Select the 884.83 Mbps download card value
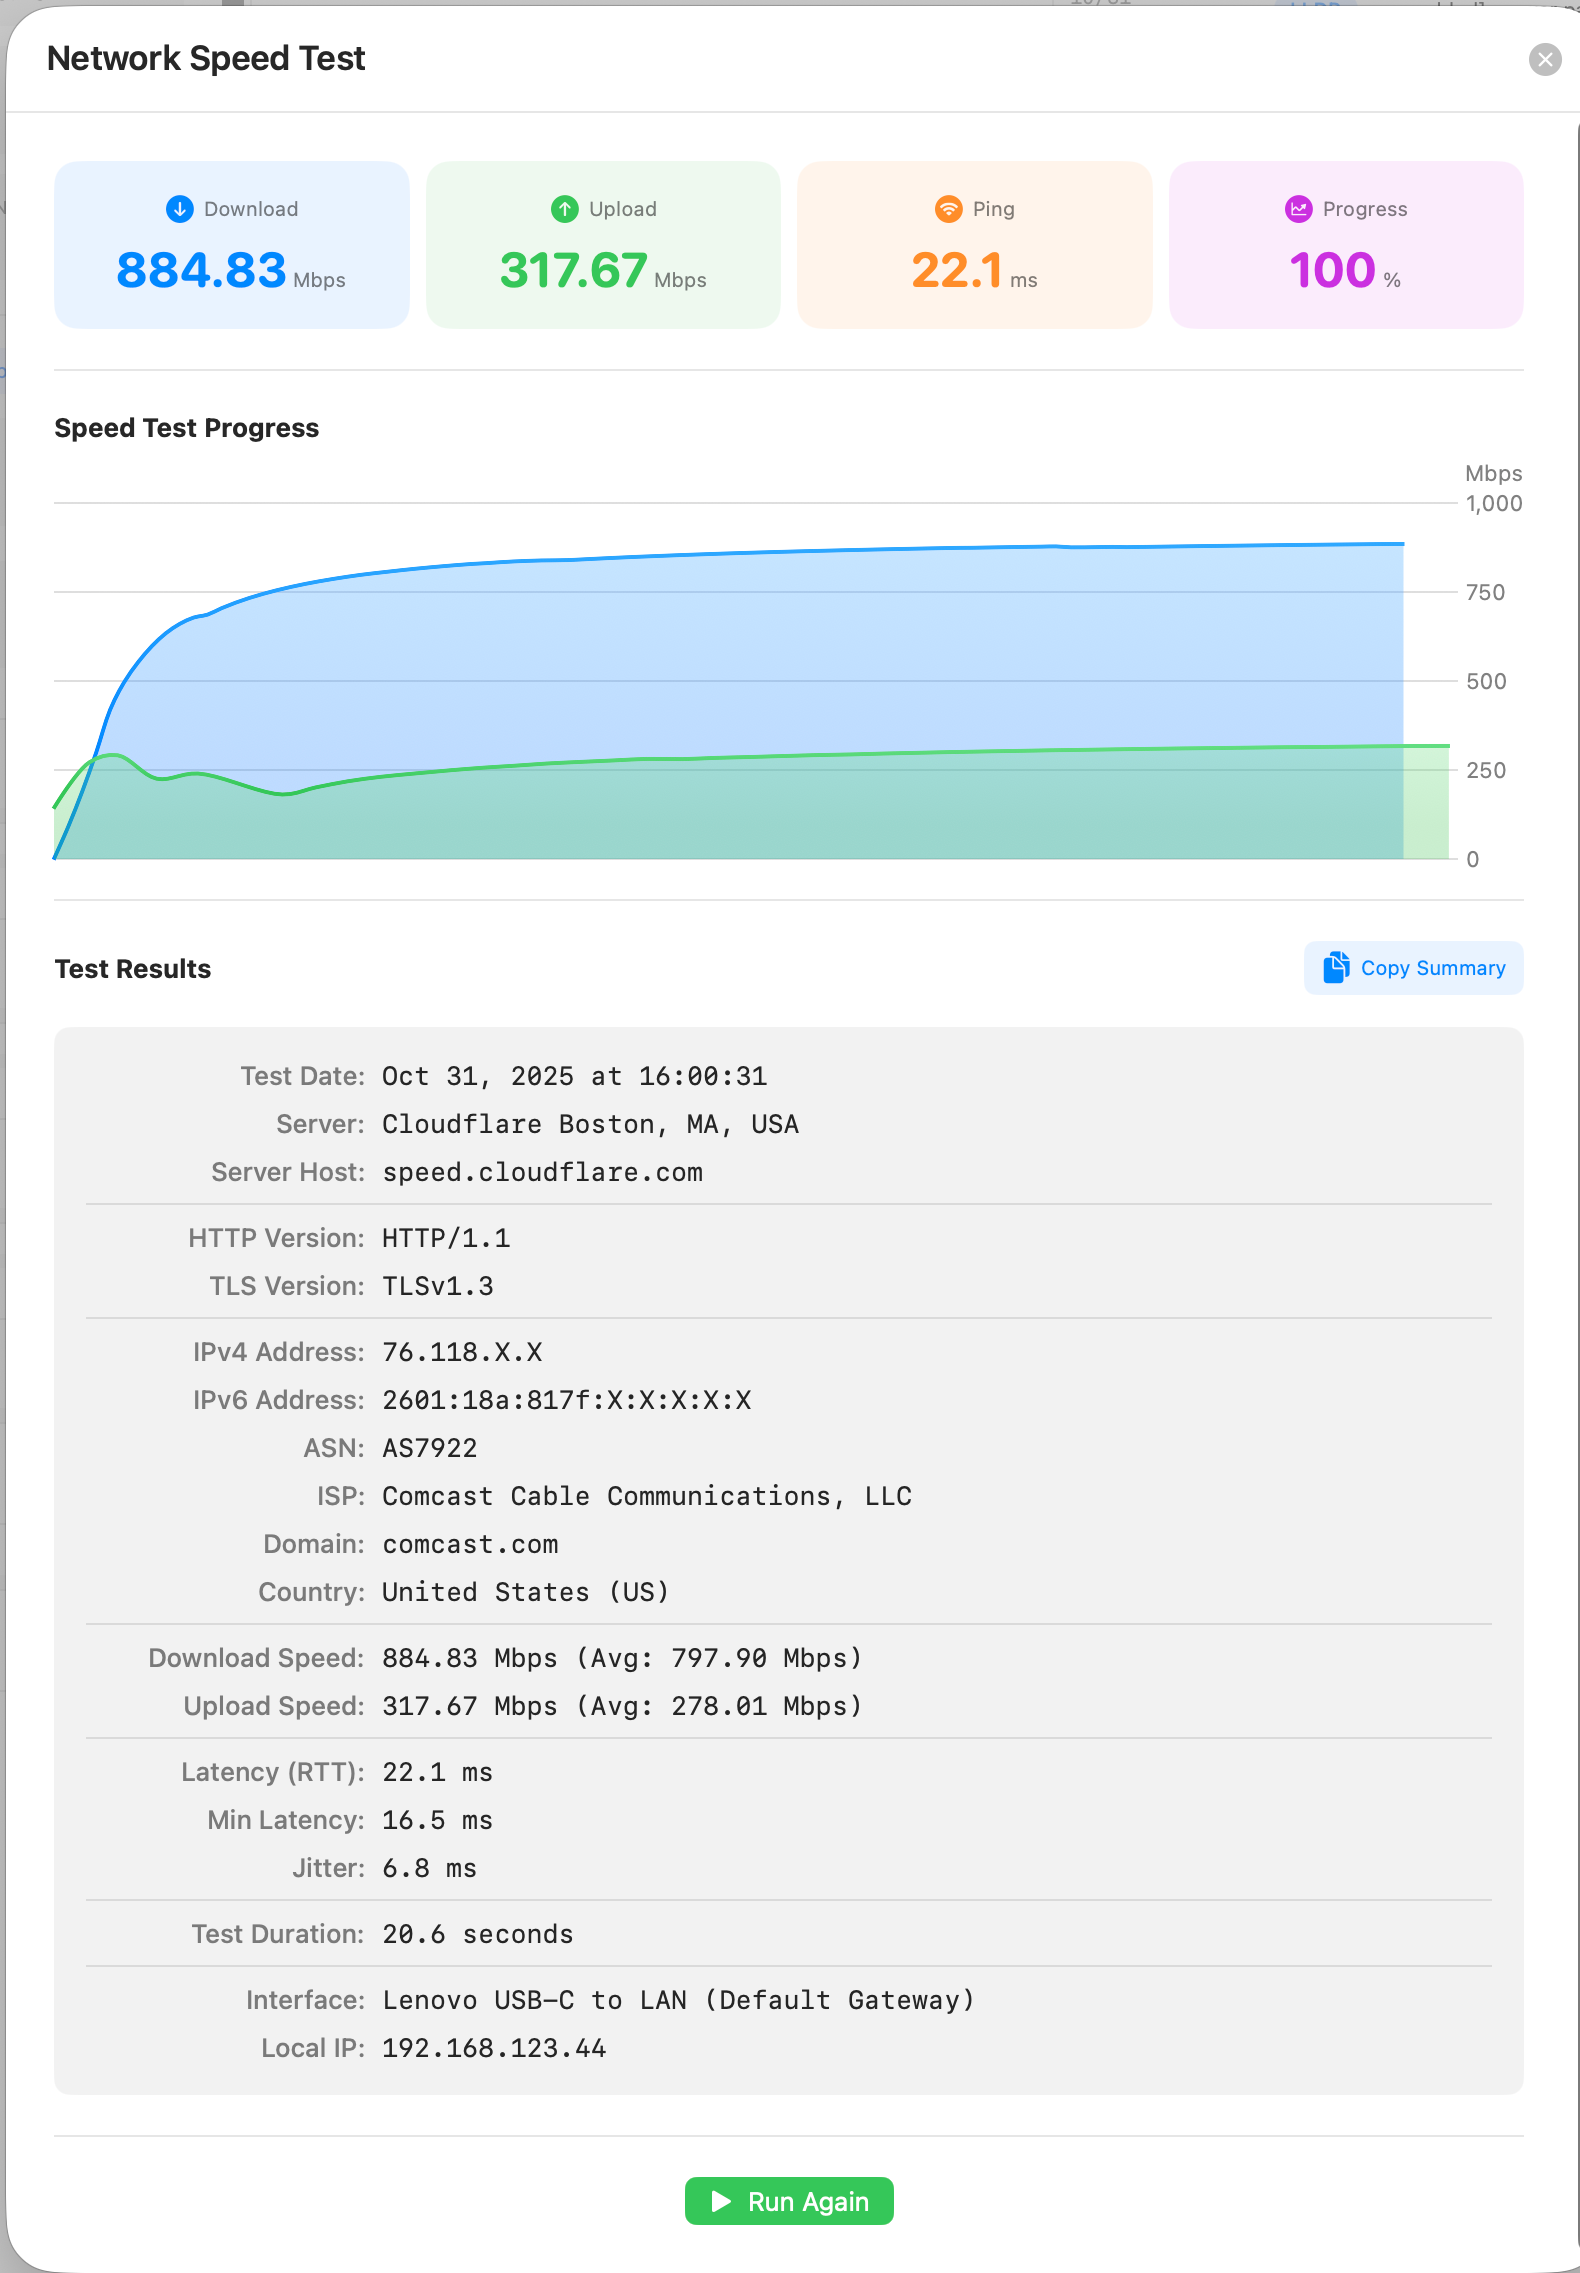 pos(202,270)
